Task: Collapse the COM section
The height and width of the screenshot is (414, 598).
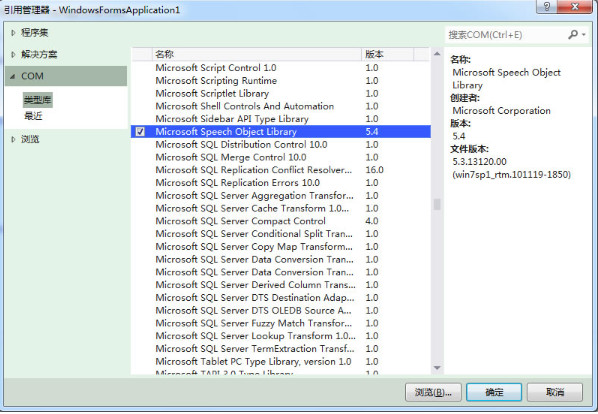Action: tap(13, 76)
